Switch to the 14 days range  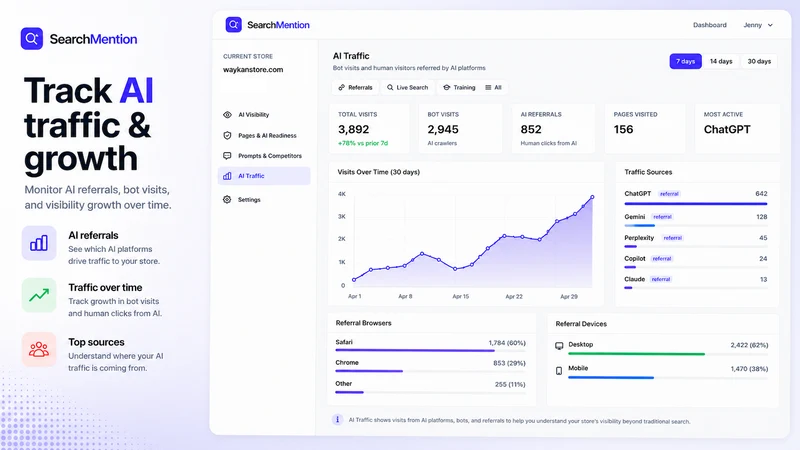tap(721, 61)
